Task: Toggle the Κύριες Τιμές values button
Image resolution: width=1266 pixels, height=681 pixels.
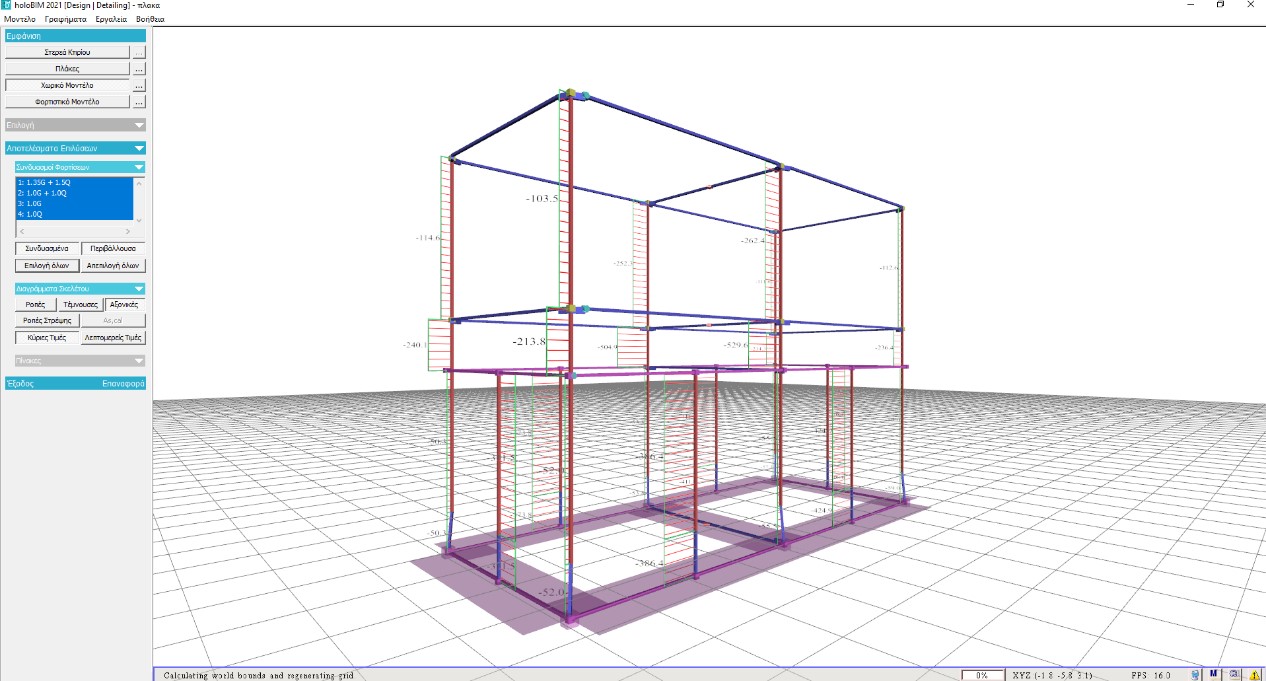Action: 46,338
